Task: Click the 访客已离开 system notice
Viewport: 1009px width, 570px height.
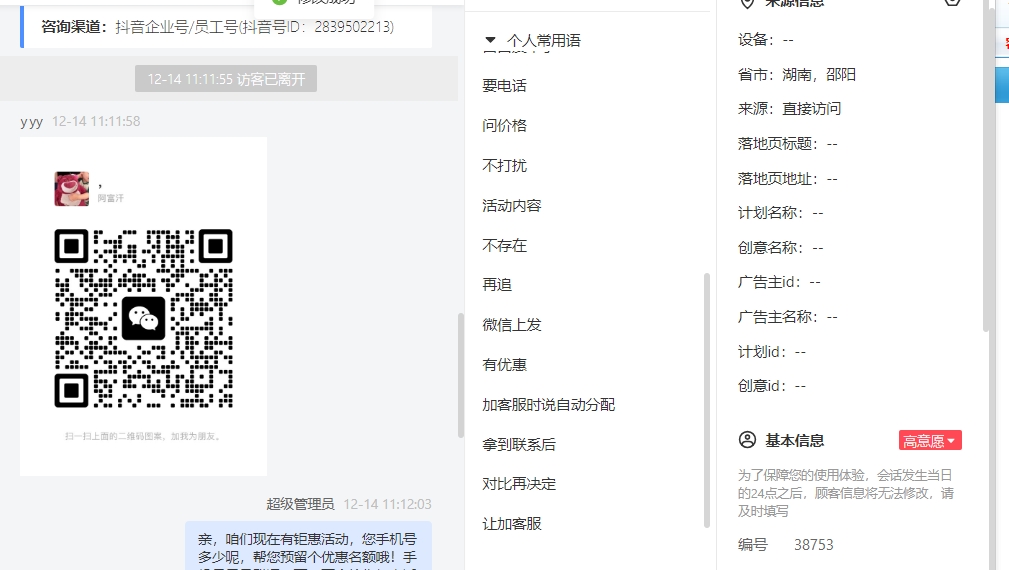Action: (226, 78)
